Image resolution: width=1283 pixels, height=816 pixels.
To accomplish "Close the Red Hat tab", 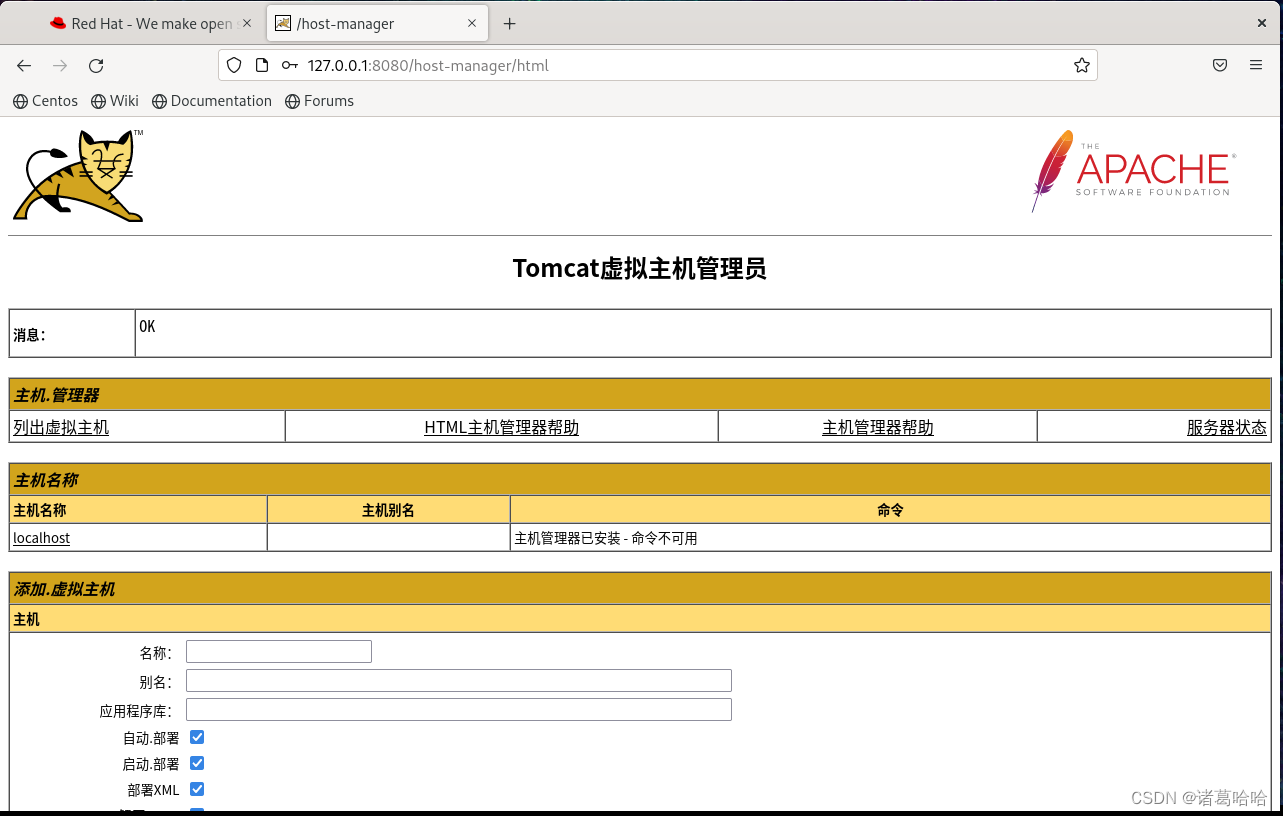I will click(247, 23).
